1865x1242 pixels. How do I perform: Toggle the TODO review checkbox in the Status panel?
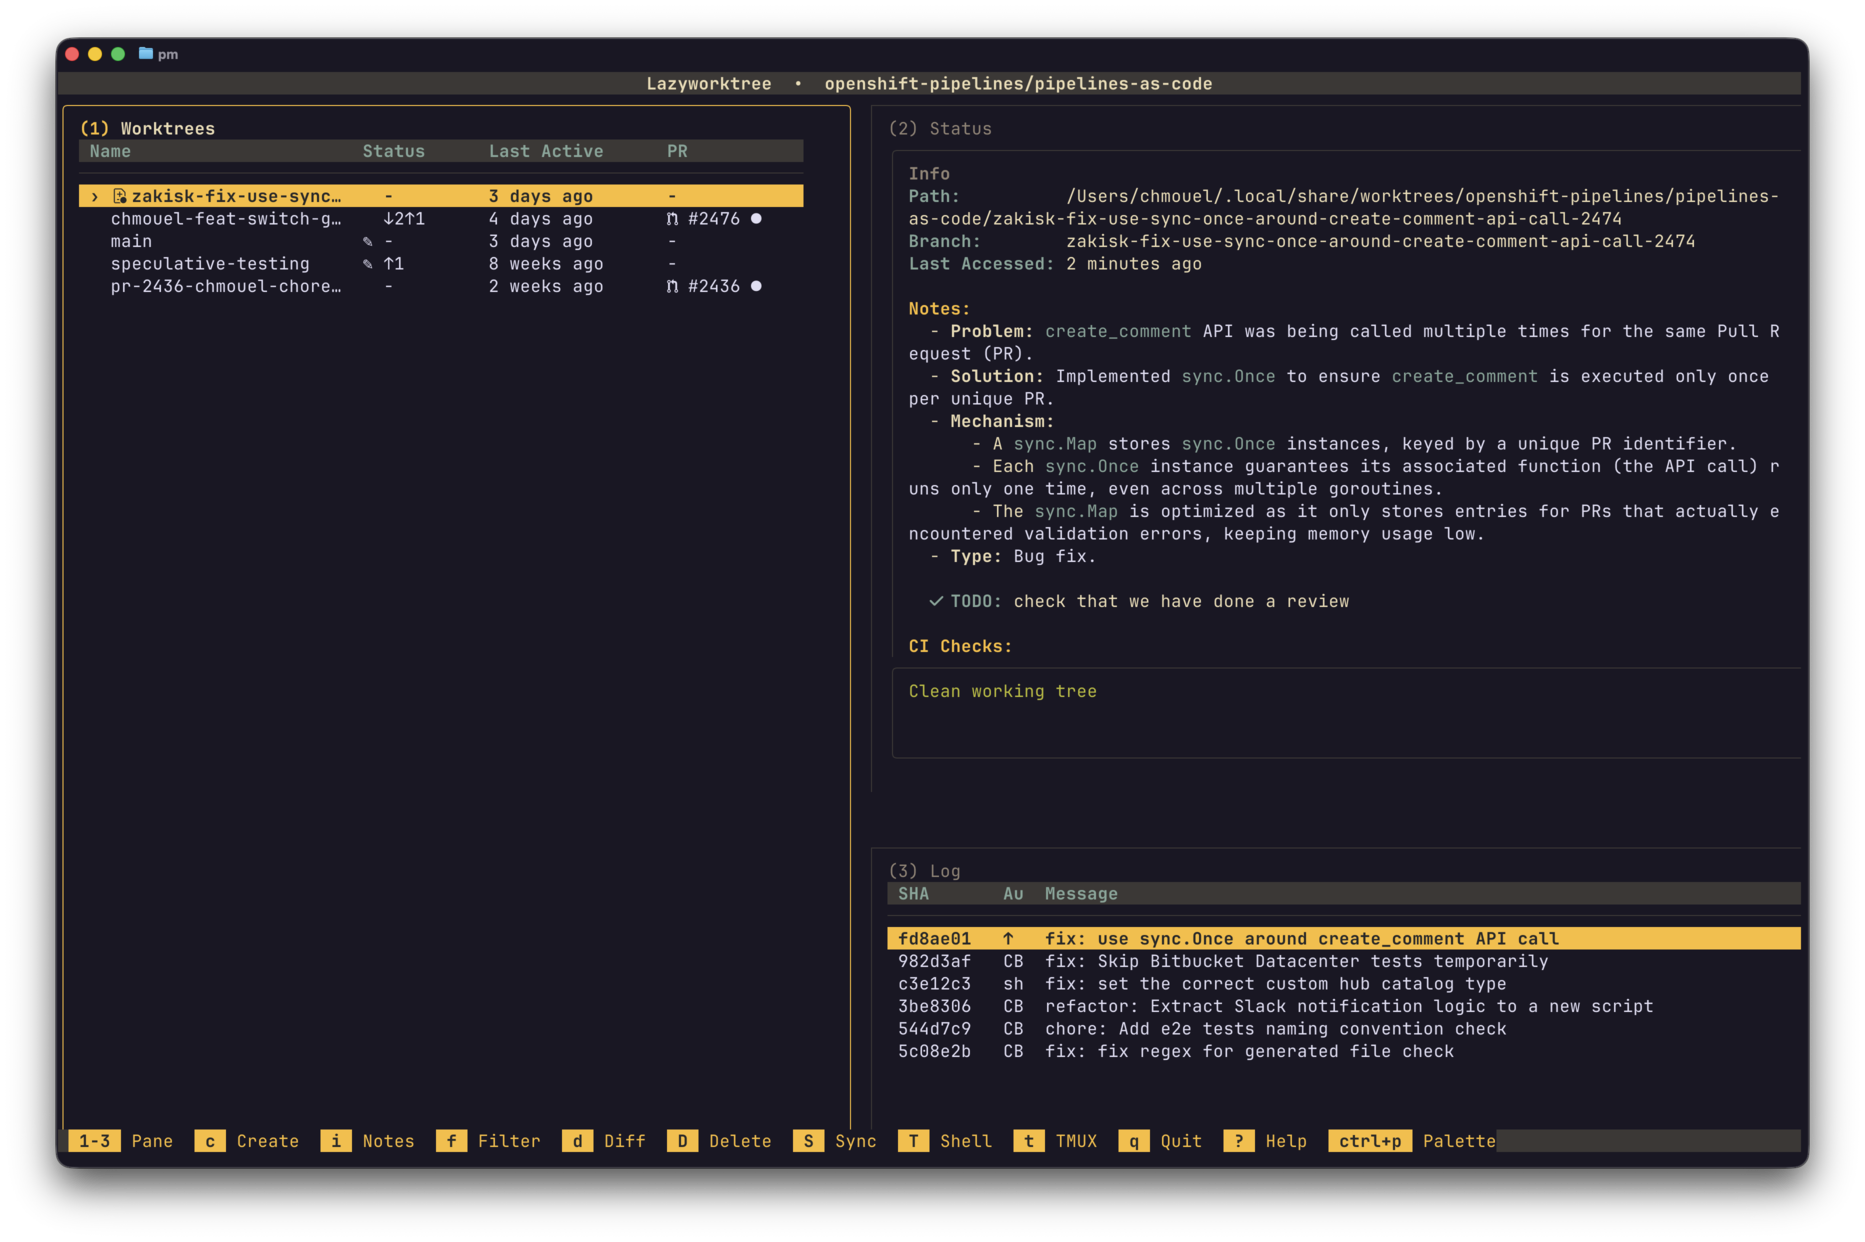pyautogui.click(x=935, y=601)
